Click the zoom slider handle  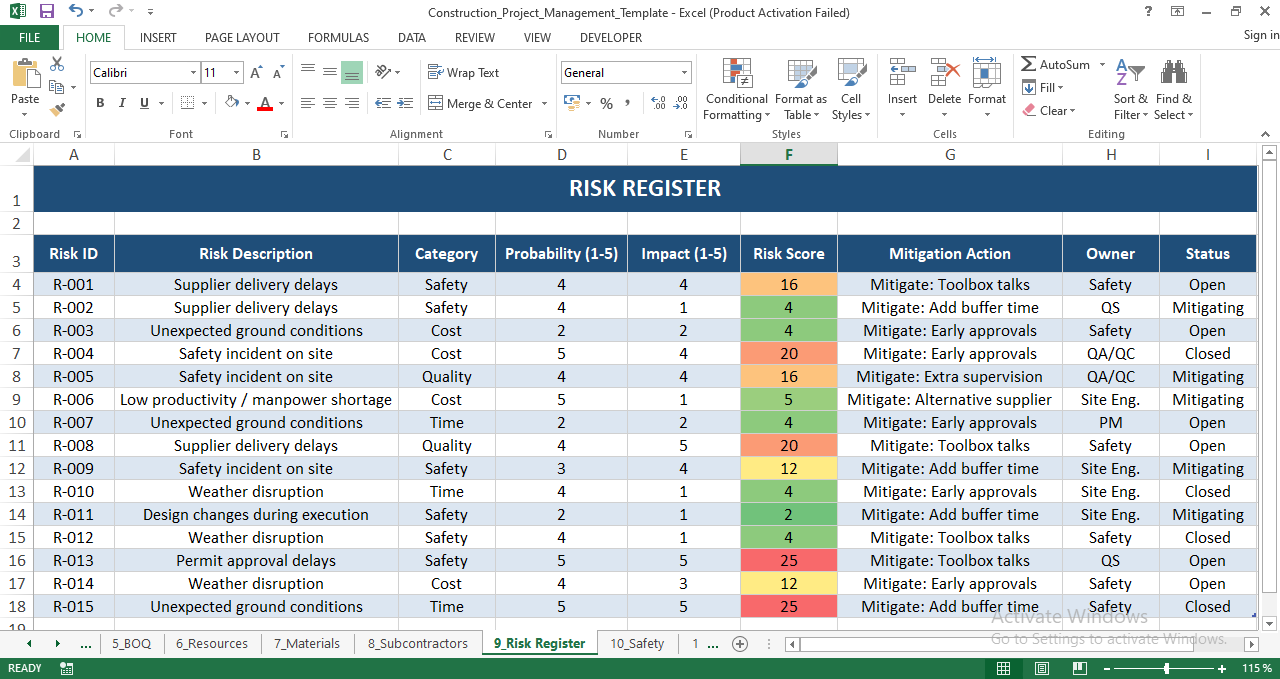point(1166,668)
